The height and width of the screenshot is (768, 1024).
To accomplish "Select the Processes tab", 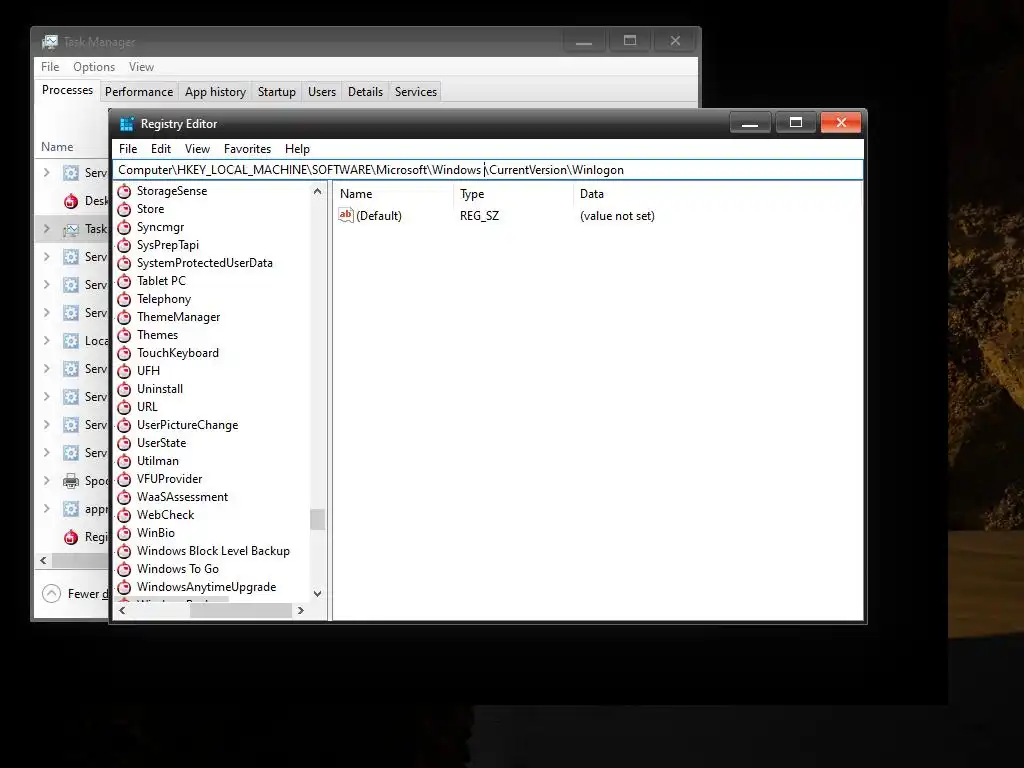I will [x=67, y=90].
